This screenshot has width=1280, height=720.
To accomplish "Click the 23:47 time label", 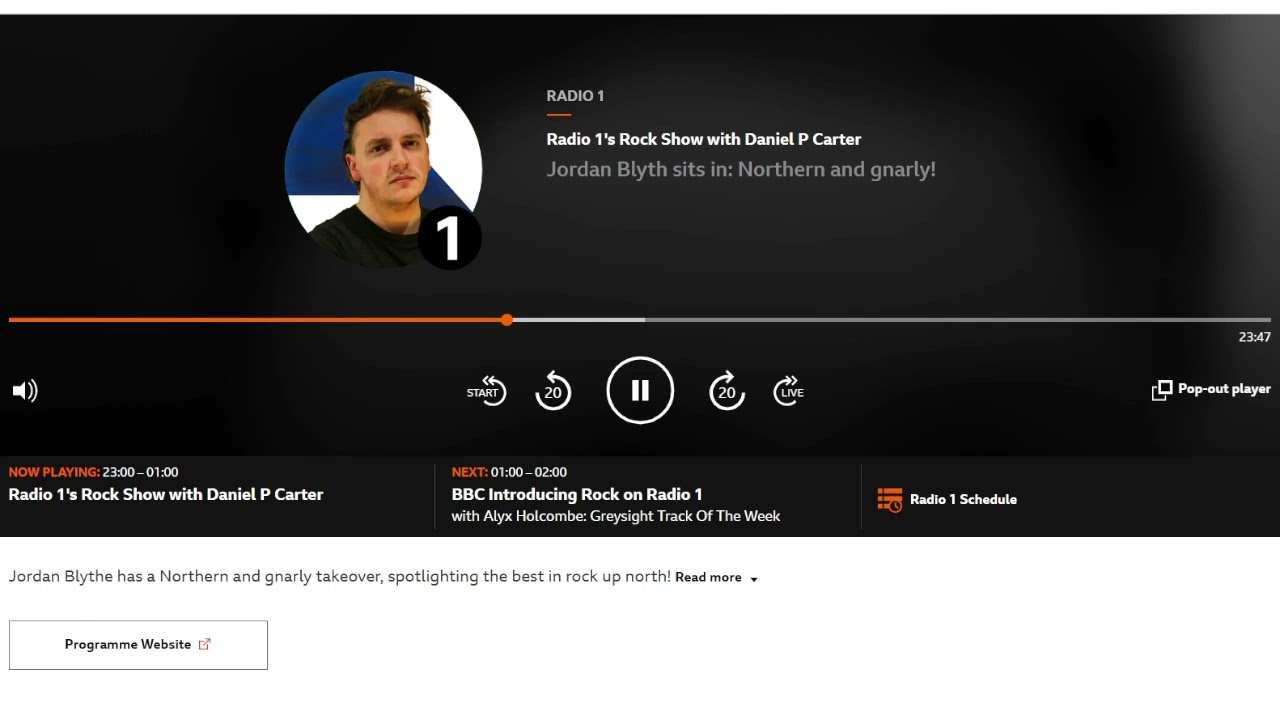I will tap(1254, 337).
